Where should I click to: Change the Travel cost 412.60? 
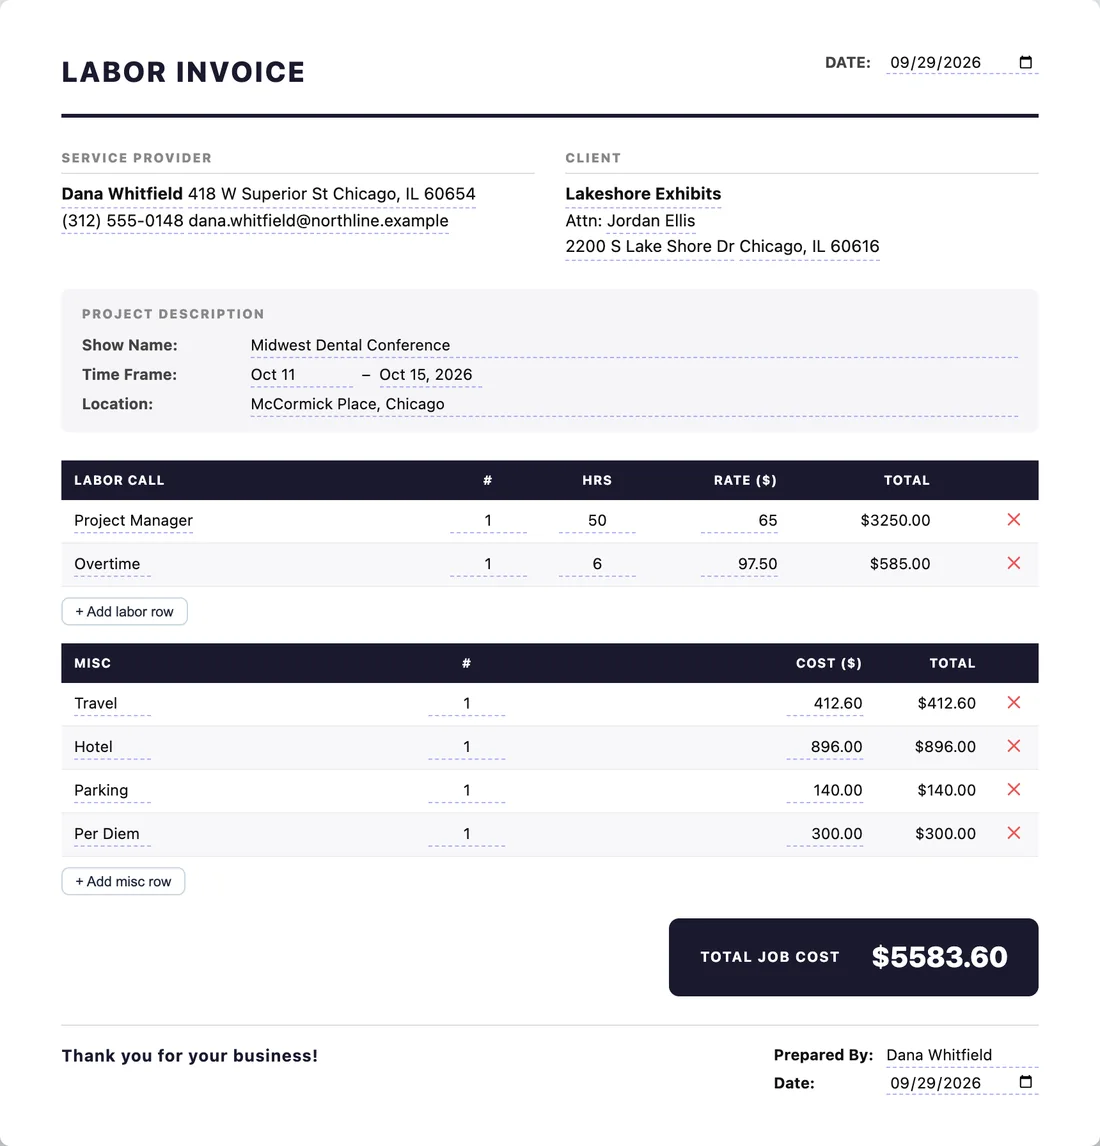(x=824, y=703)
